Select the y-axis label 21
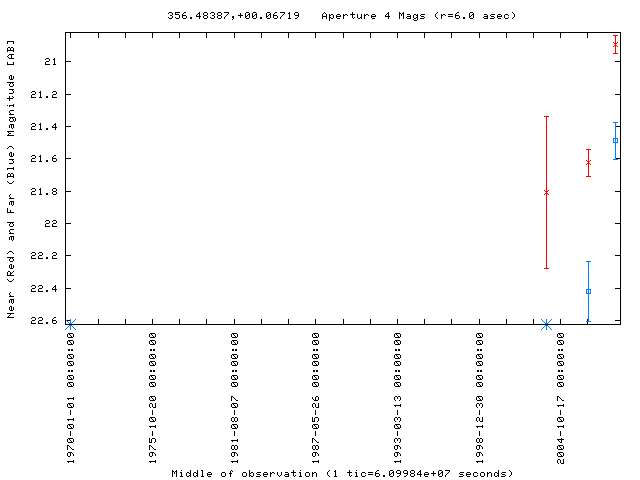 [51, 62]
